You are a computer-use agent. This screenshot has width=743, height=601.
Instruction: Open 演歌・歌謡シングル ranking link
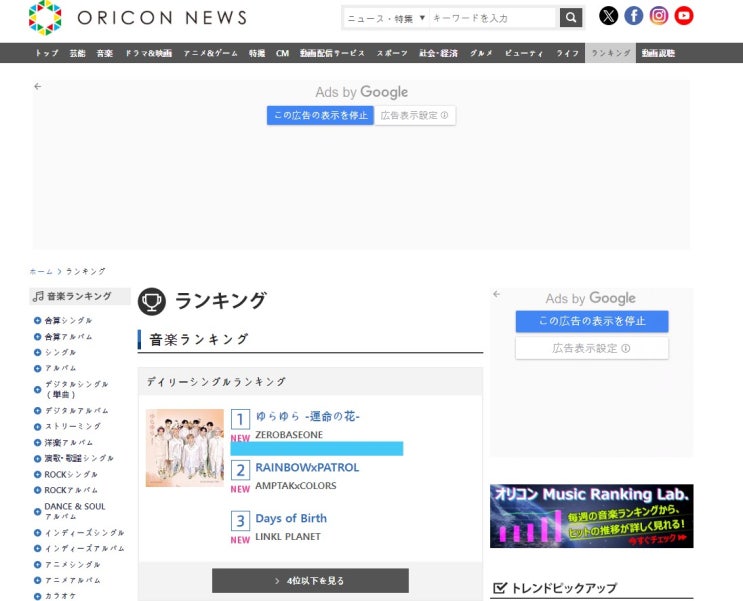(x=79, y=458)
